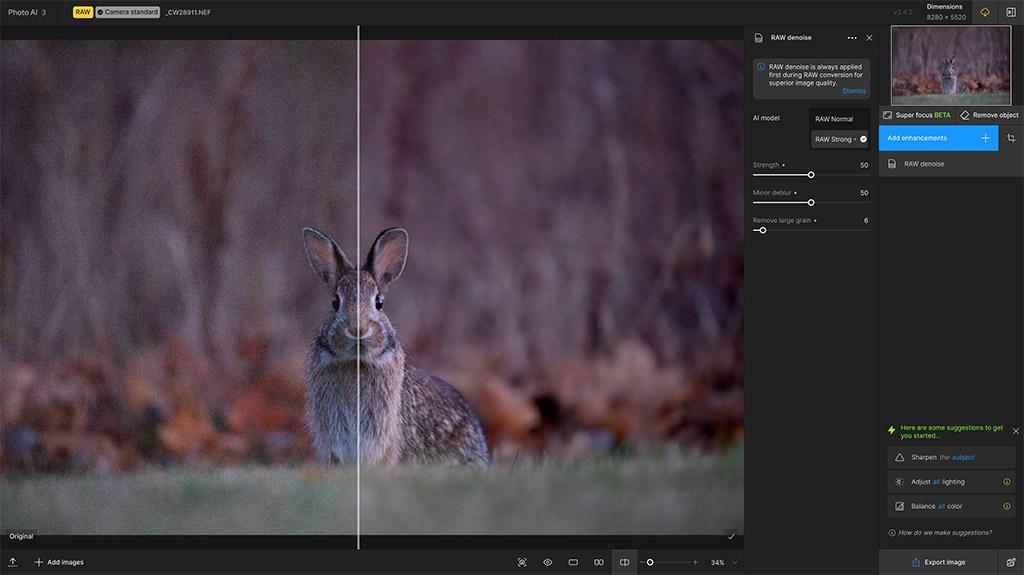
Task: Adjust the zoom level slider handle
Action: [x=650, y=562]
